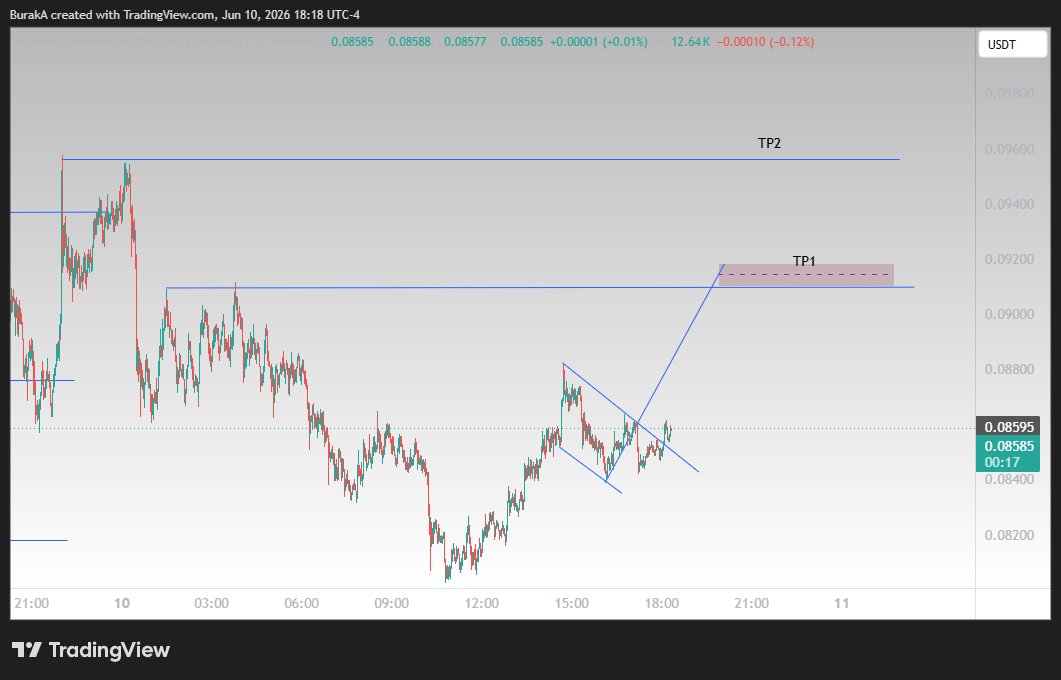1061x680 pixels.
Task: Click the 18:00 time axis label
Action: click(662, 603)
